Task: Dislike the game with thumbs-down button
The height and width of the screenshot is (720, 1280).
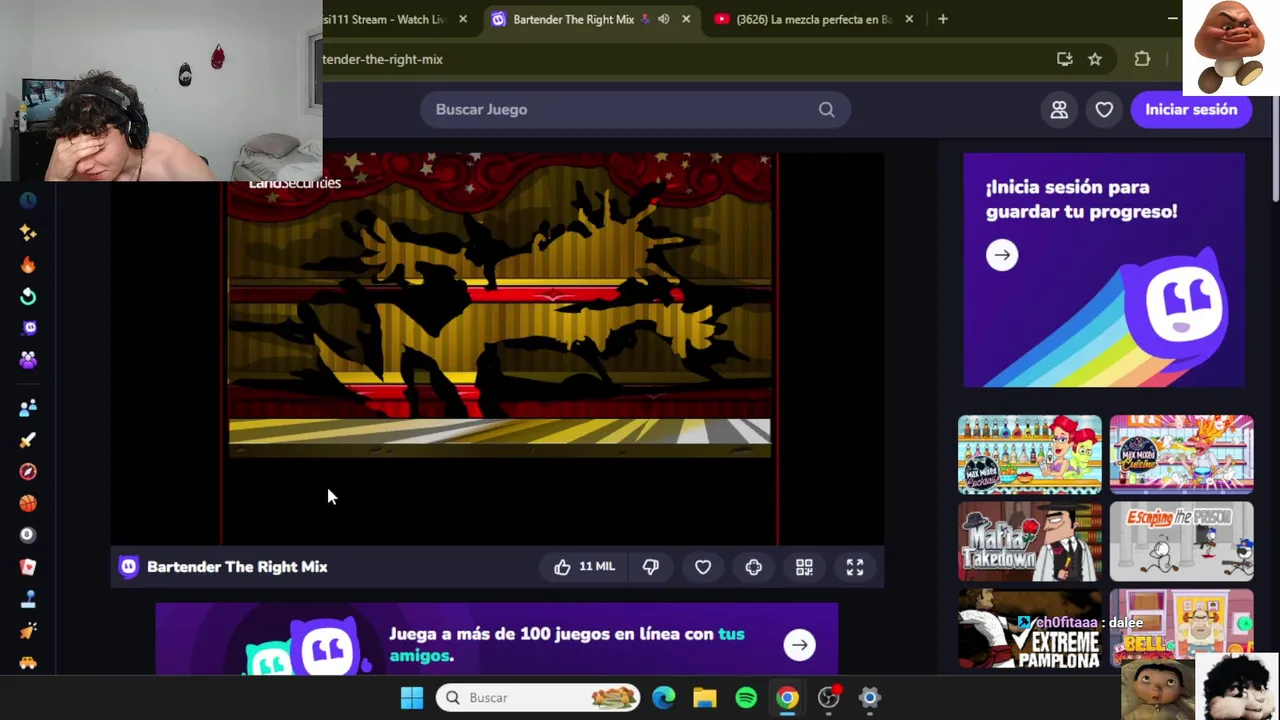Action: pyautogui.click(x=651, y=567)
